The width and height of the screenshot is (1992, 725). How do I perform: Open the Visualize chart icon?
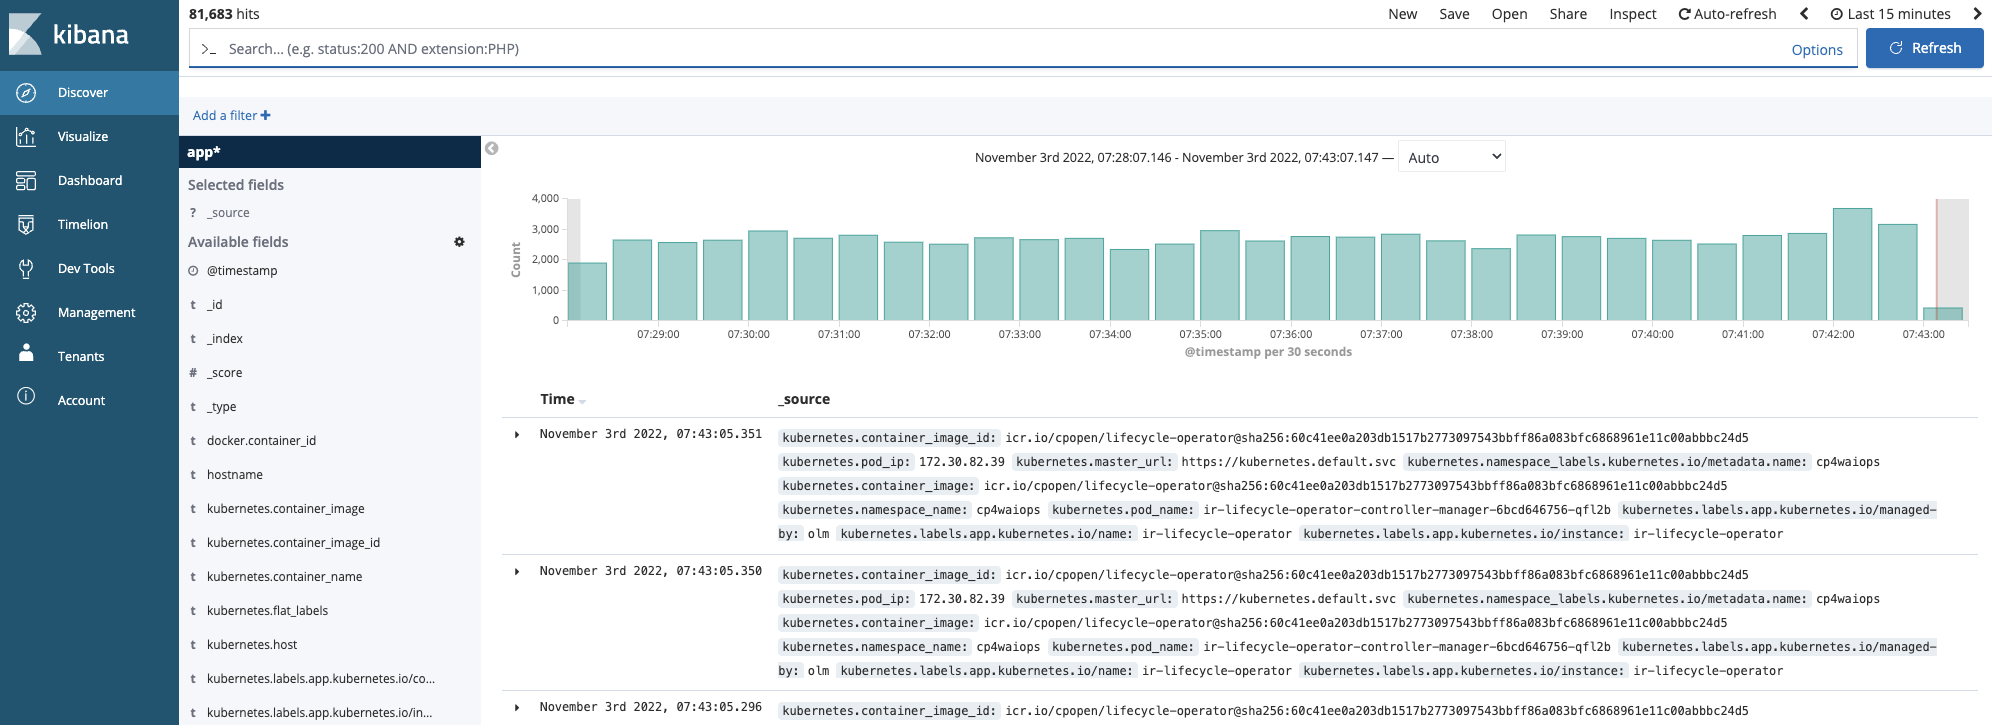26,137
